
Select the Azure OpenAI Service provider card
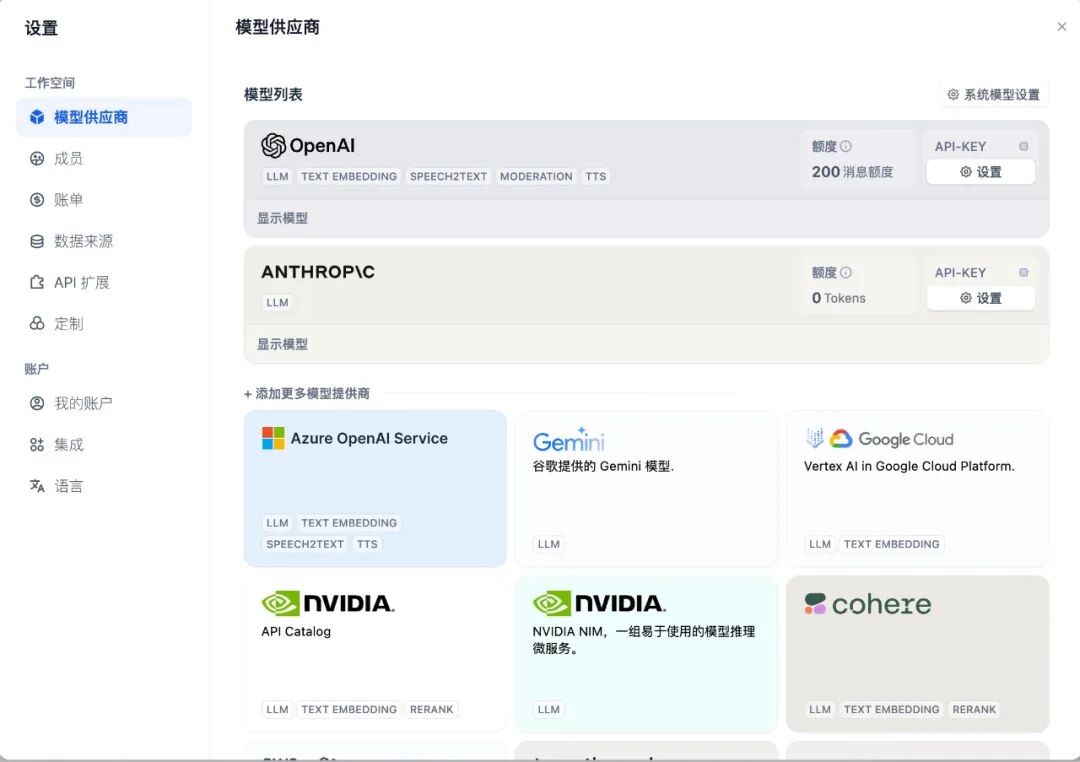pos(375,488)
